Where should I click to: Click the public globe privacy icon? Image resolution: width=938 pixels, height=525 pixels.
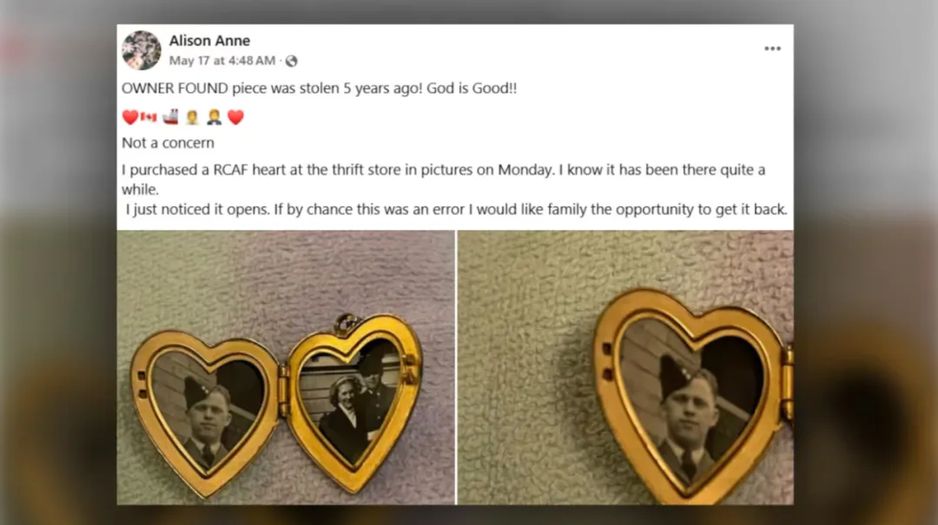click(291, 61)
